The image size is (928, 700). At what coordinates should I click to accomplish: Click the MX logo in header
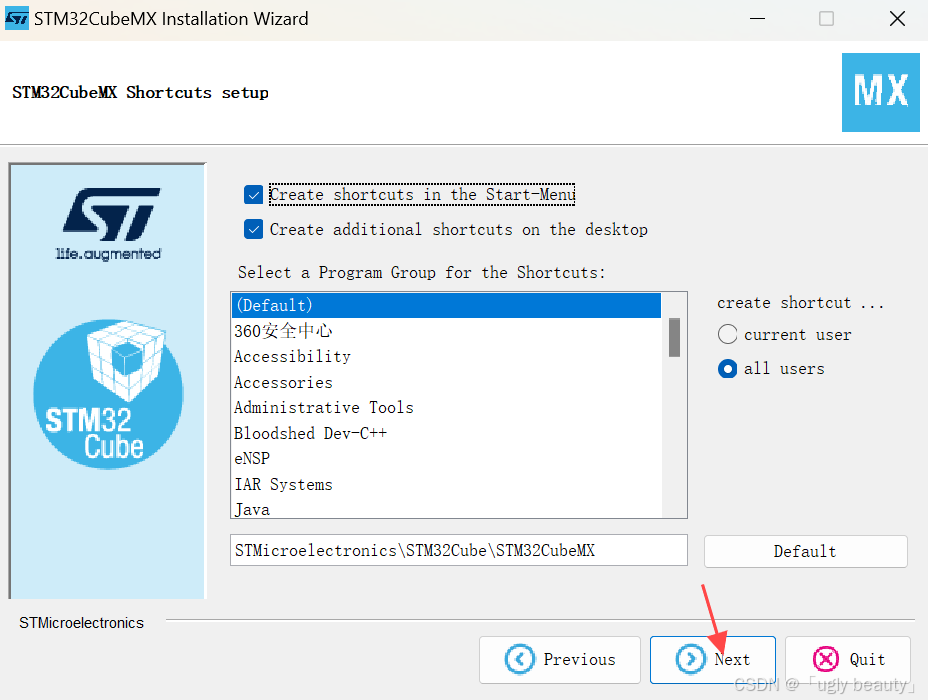881,92
